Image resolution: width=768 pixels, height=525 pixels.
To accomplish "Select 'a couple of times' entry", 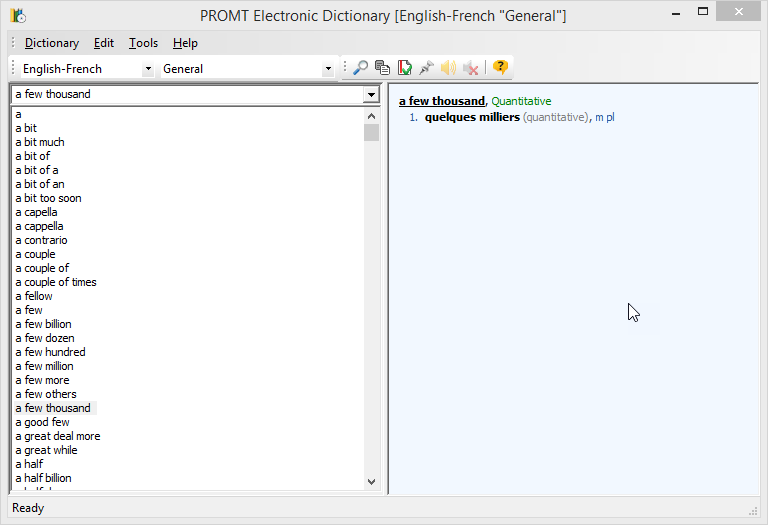I will 56,282.
